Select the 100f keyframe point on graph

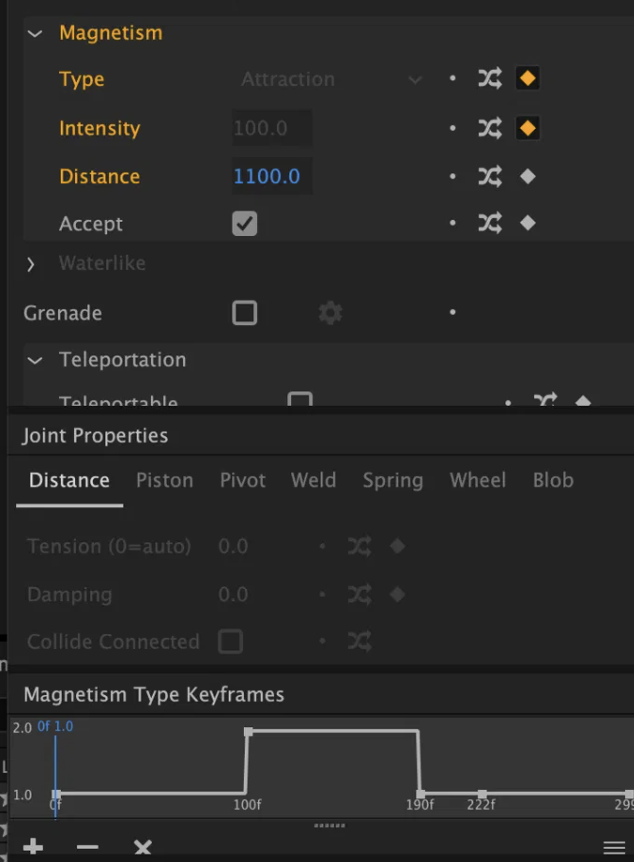pos(248,732)
